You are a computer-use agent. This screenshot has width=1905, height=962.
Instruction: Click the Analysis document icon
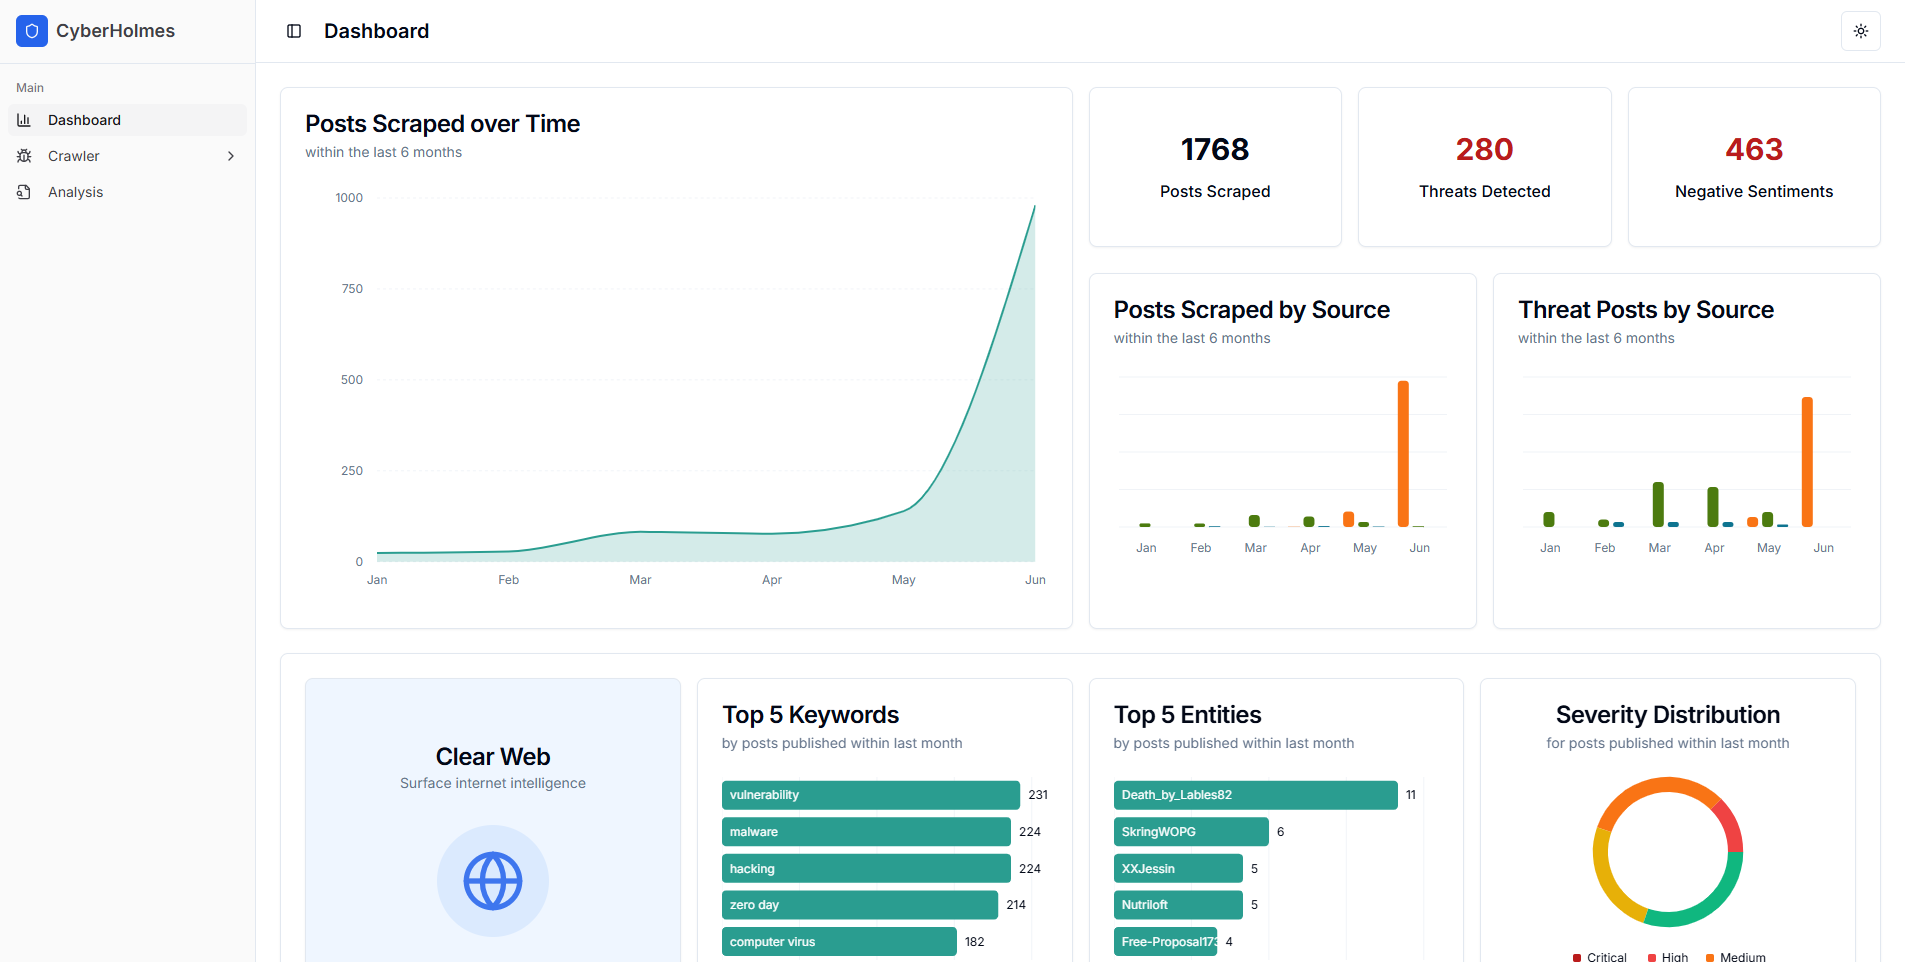(x=24, y=192)
